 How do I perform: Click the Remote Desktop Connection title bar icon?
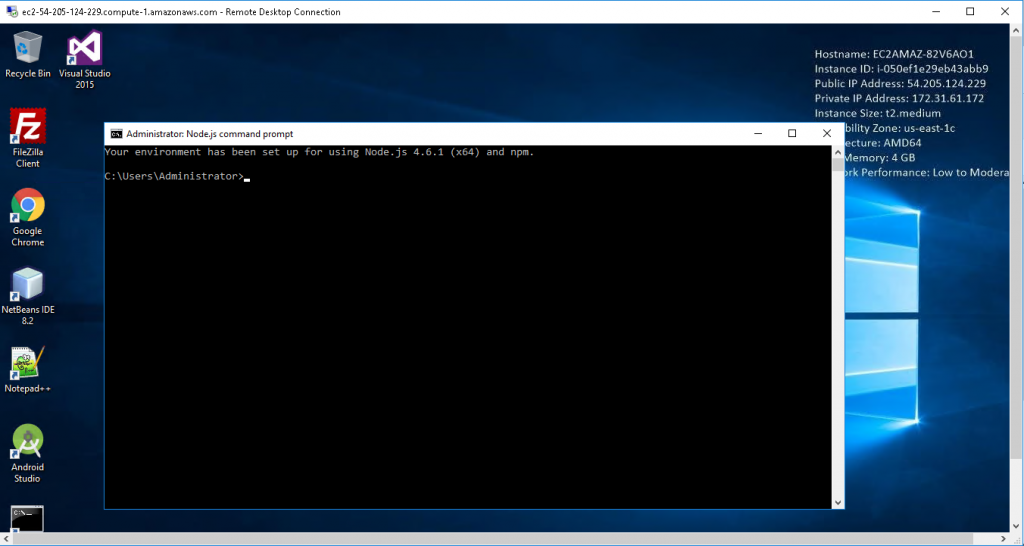[9, 12]
